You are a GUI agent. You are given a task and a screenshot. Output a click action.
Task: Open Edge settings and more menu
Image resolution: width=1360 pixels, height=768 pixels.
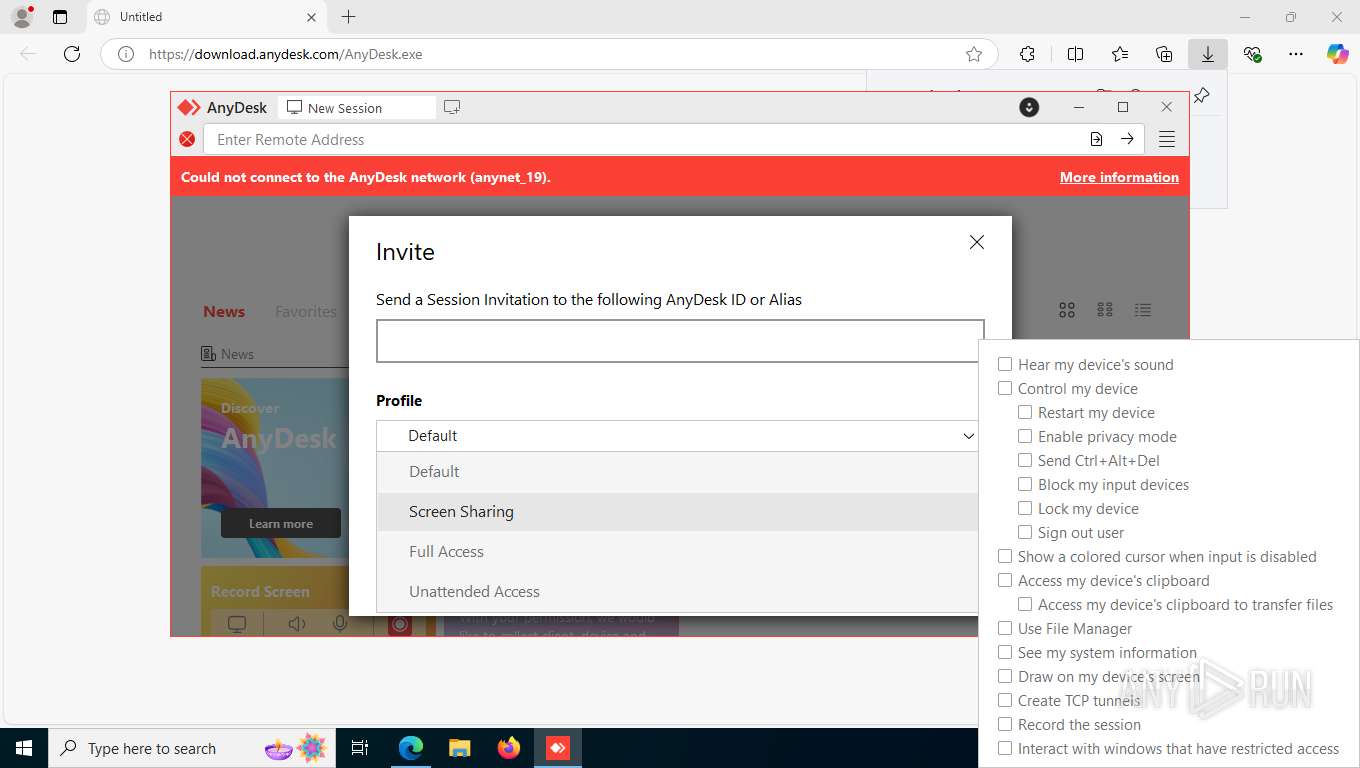(x=1296, y=54)
